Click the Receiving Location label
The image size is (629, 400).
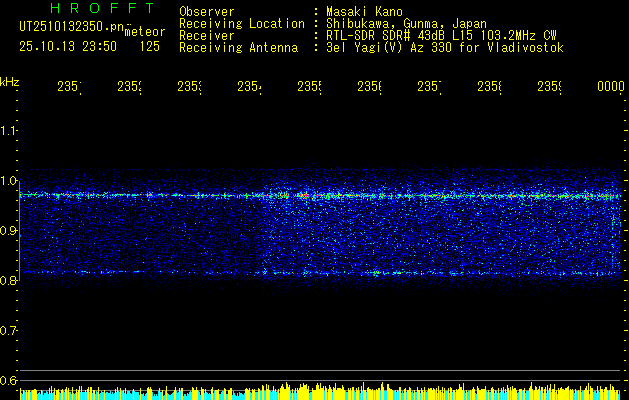(x=242, y=24)
